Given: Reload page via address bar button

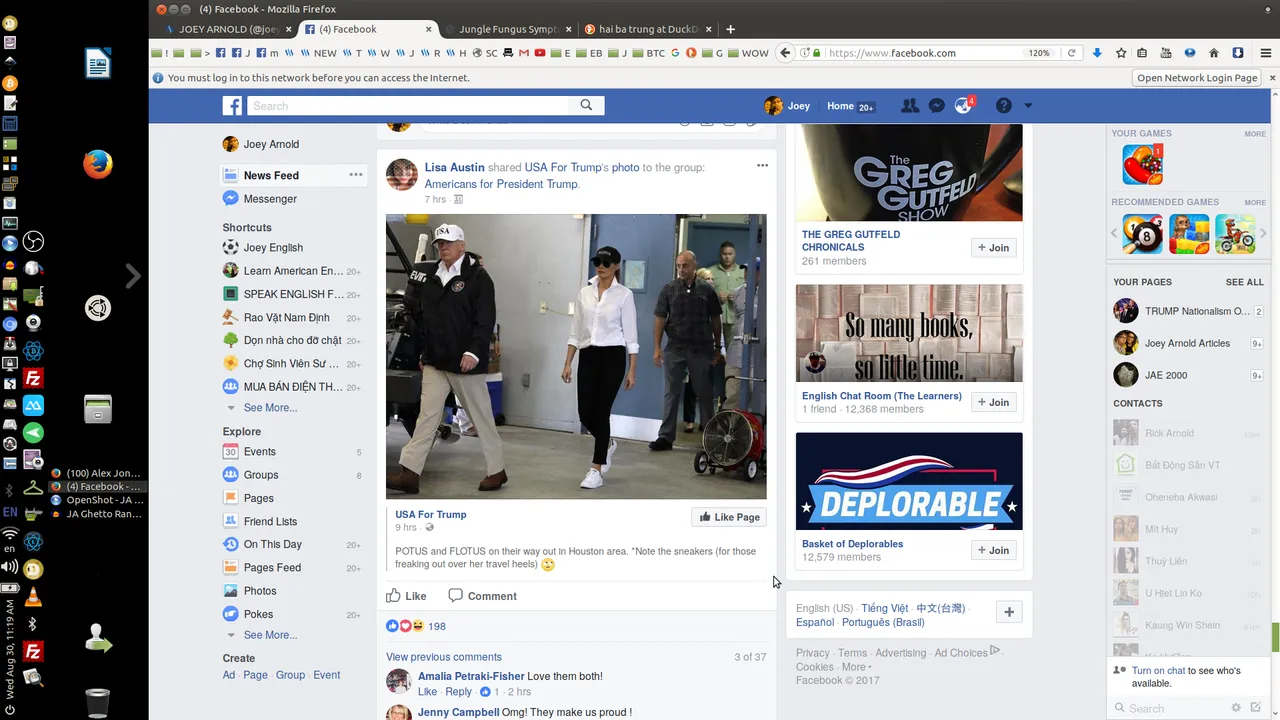Looking at the screenshot, I should pyautogui.click(x=1071, y=53).
